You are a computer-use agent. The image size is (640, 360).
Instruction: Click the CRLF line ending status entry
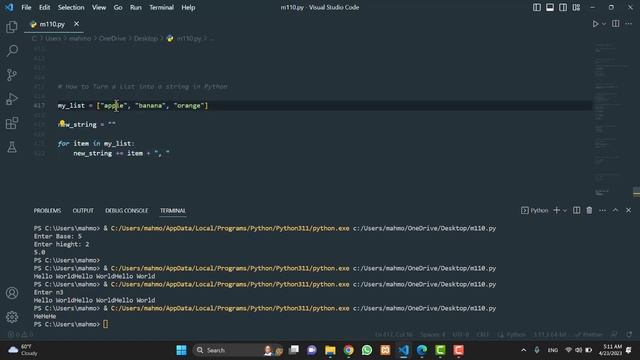[482, 335]
